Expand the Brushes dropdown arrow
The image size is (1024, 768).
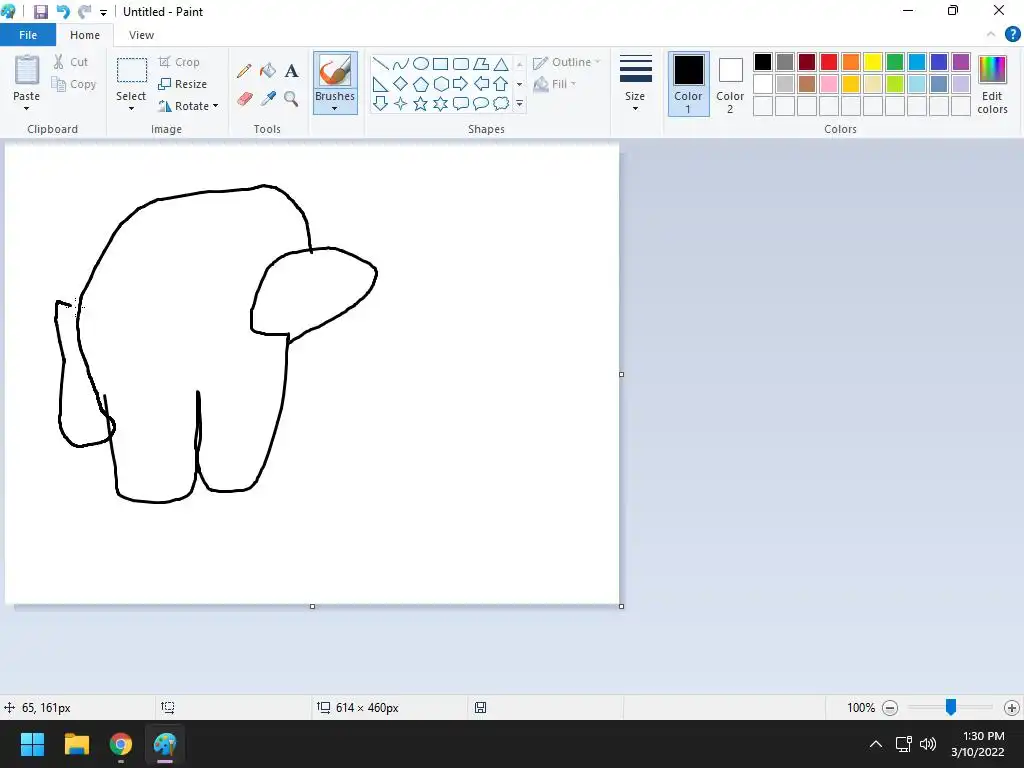tap(335, 108)
